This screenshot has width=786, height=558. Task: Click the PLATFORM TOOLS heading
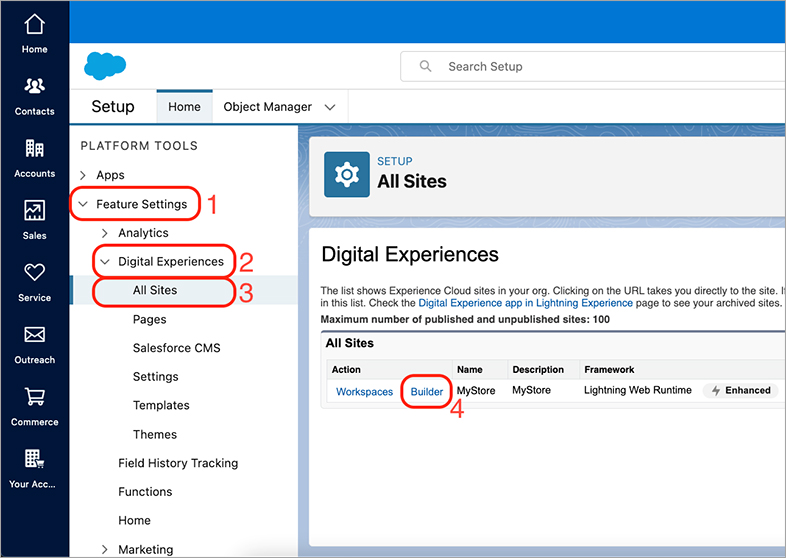139,146
